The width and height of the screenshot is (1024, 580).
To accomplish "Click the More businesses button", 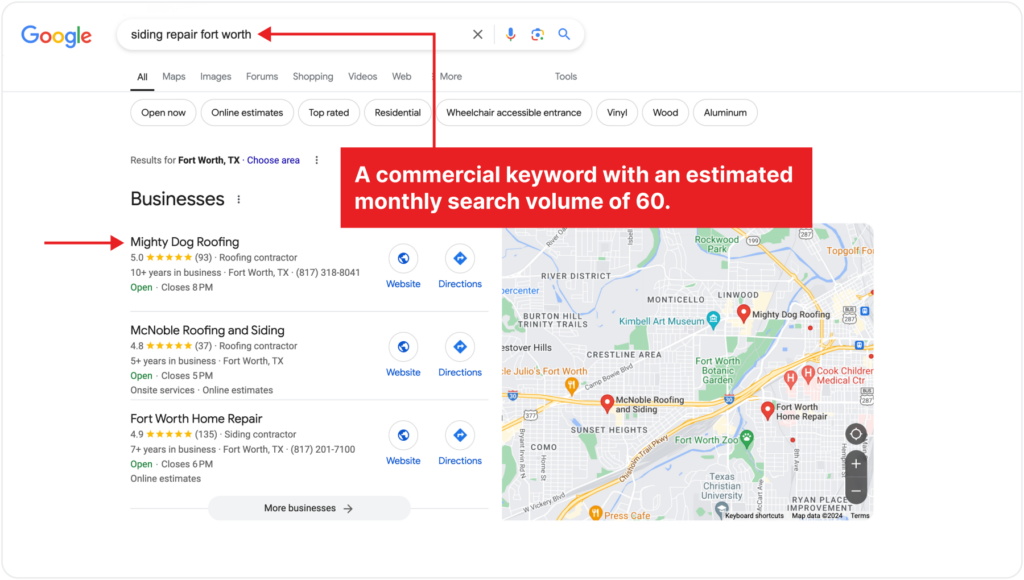I will click(x=309, y=508).
